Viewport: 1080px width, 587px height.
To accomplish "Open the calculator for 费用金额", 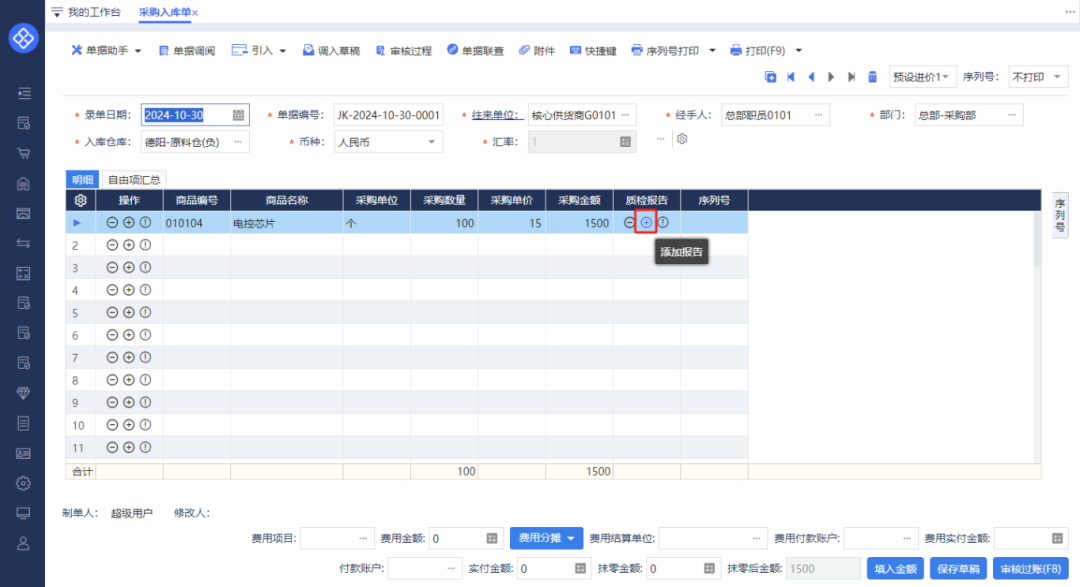I will [x=492, y=538].
